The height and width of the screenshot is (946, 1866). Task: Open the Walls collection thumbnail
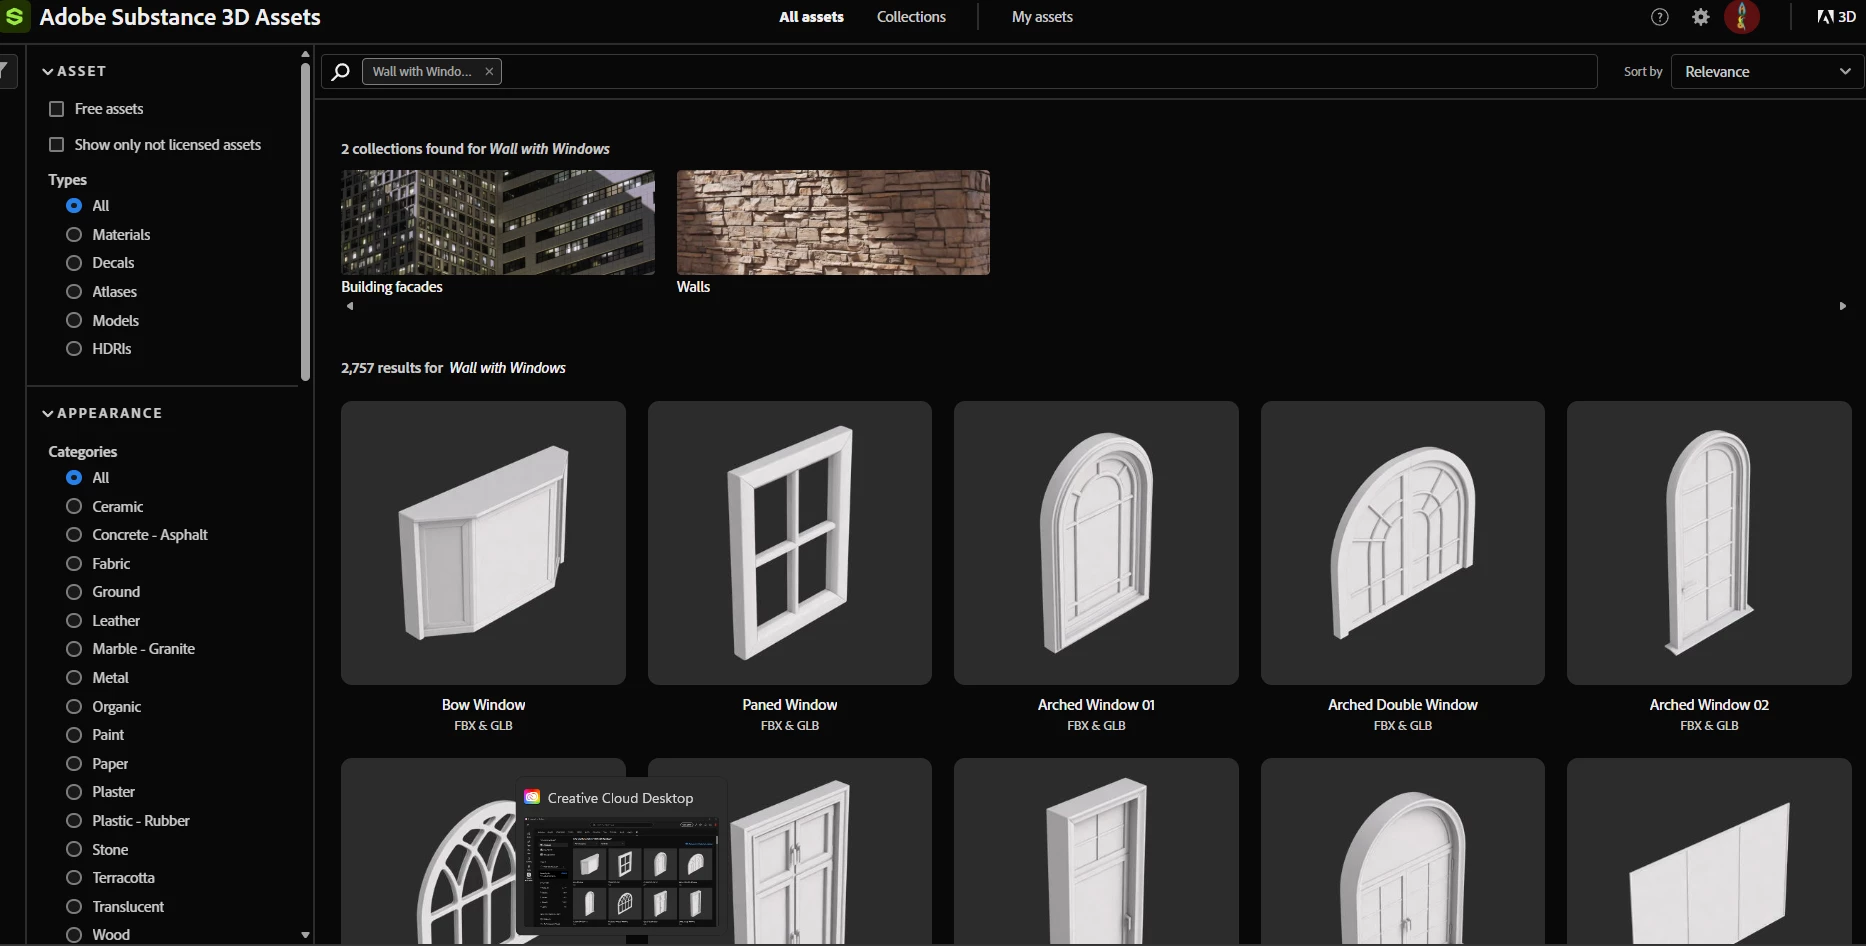pos(833,222)
